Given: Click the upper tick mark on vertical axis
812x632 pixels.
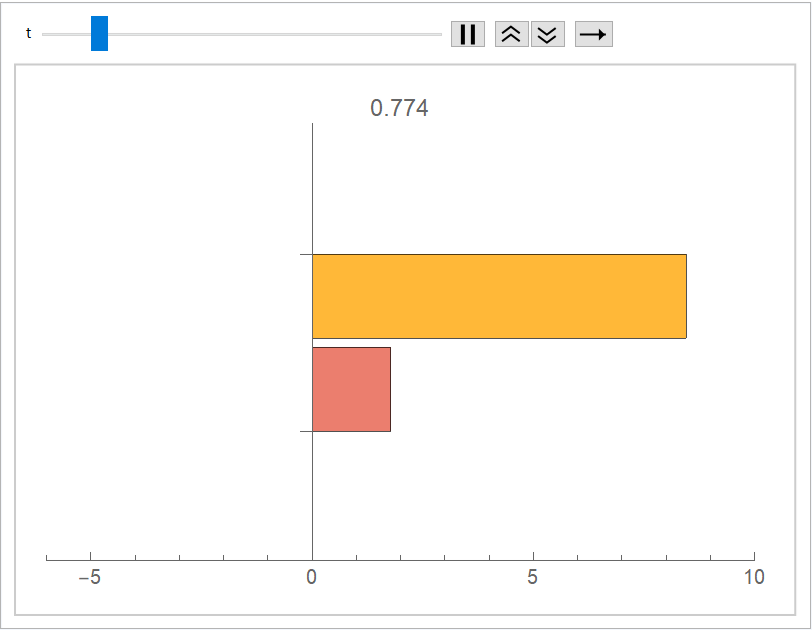Looking at the screenshot, I should 305,255.
